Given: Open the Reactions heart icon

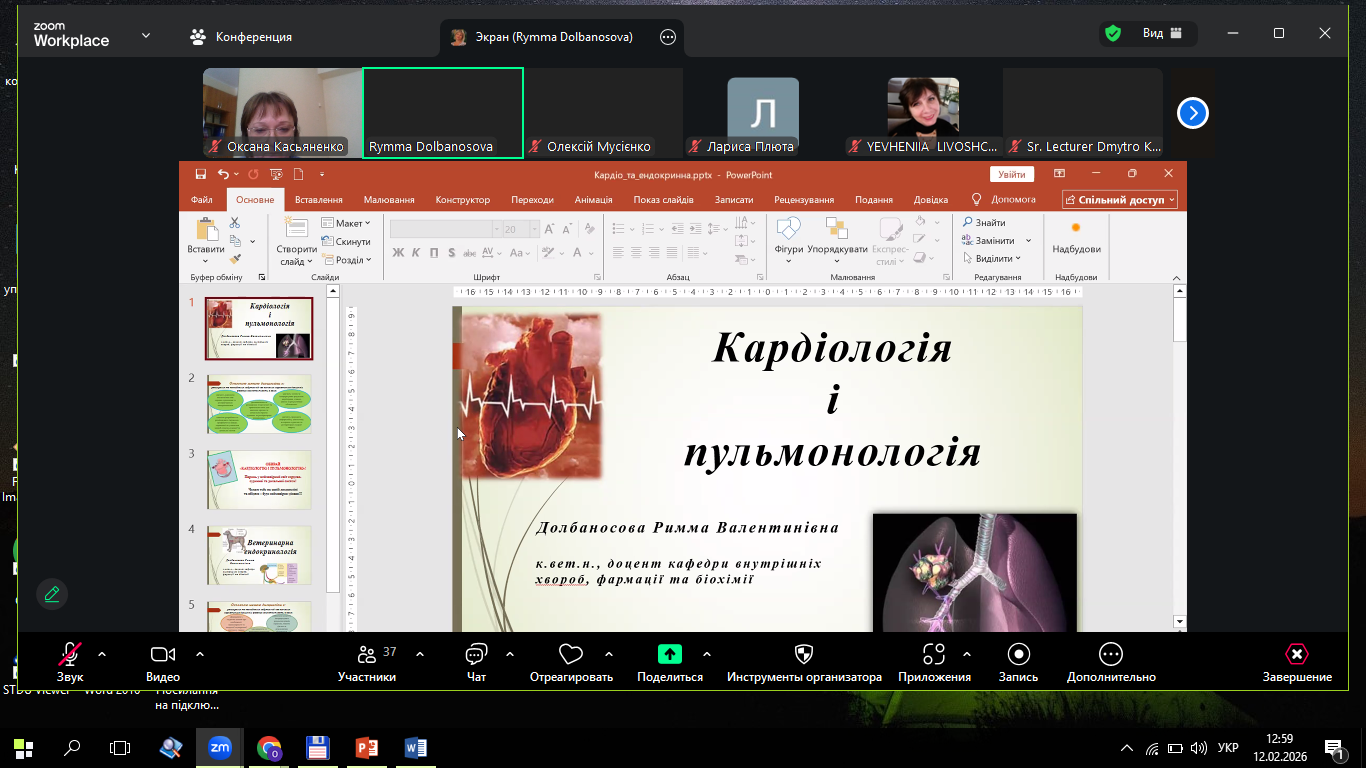Looking at the screenshot, I should click(570, 655).
